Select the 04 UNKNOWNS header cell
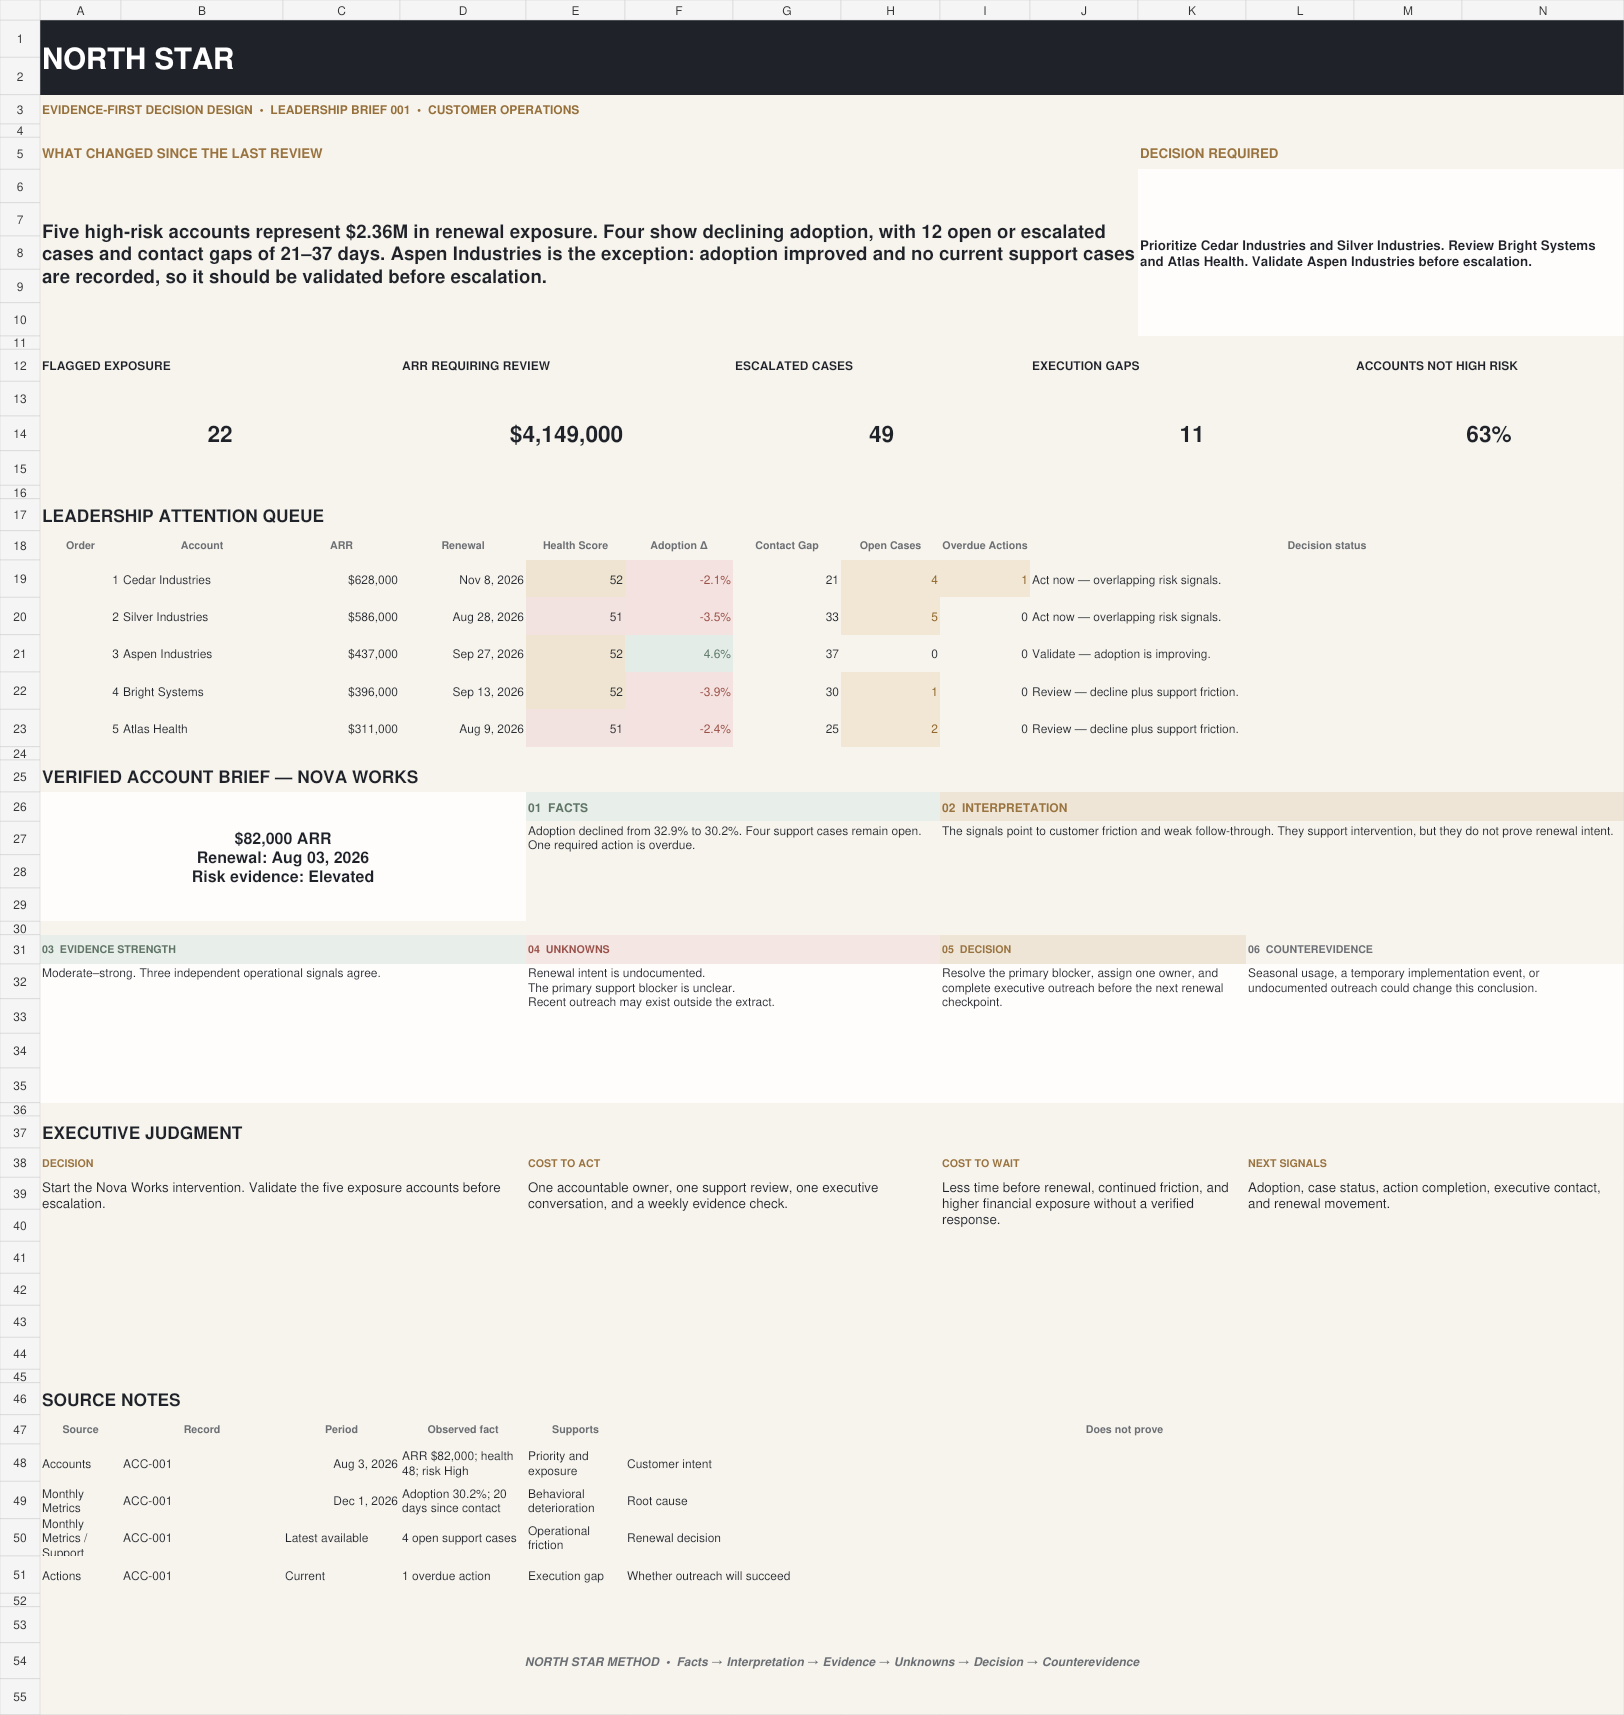The height and width of the screenshot is (1715, 1624). (x=733, y=949)
